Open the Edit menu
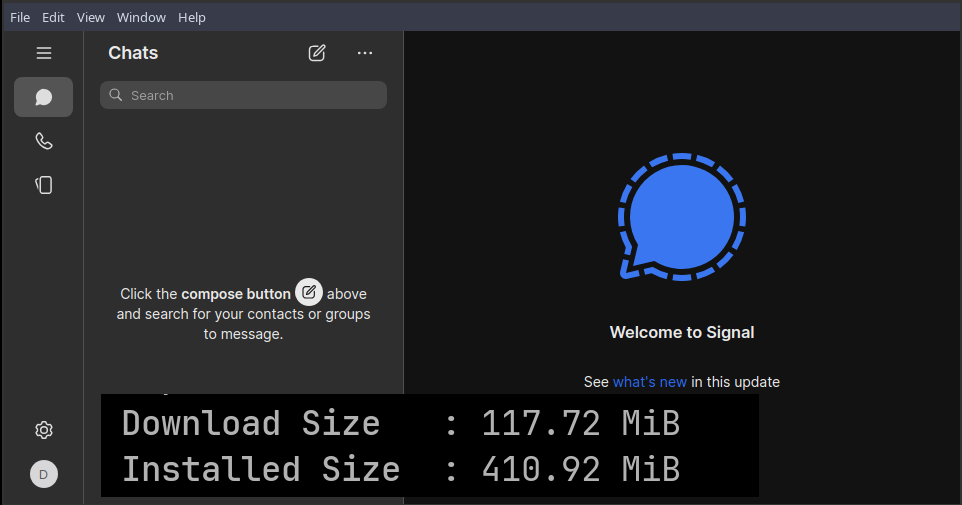This screenshot has height=505, width=962. click(x=53, y=17)
